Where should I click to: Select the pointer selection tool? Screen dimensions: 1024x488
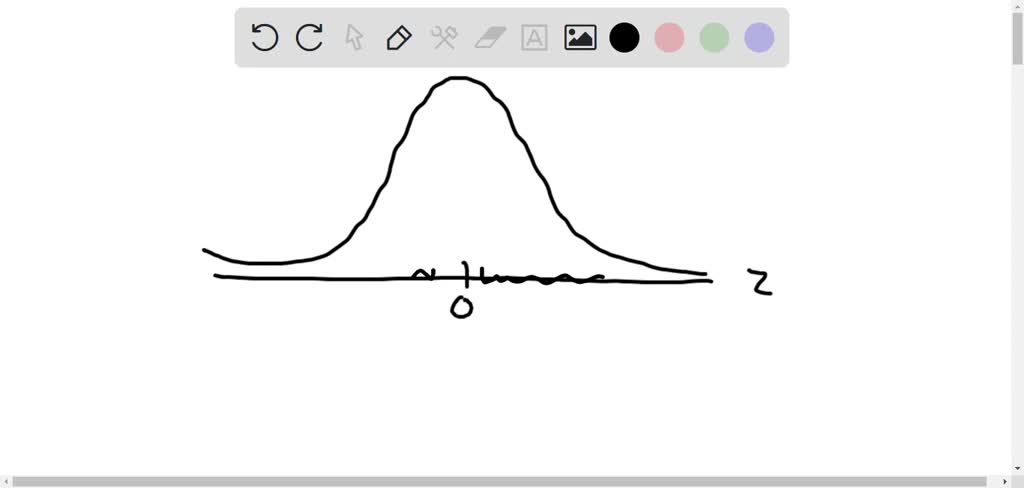pyautogui.click(x=354, y=38)
